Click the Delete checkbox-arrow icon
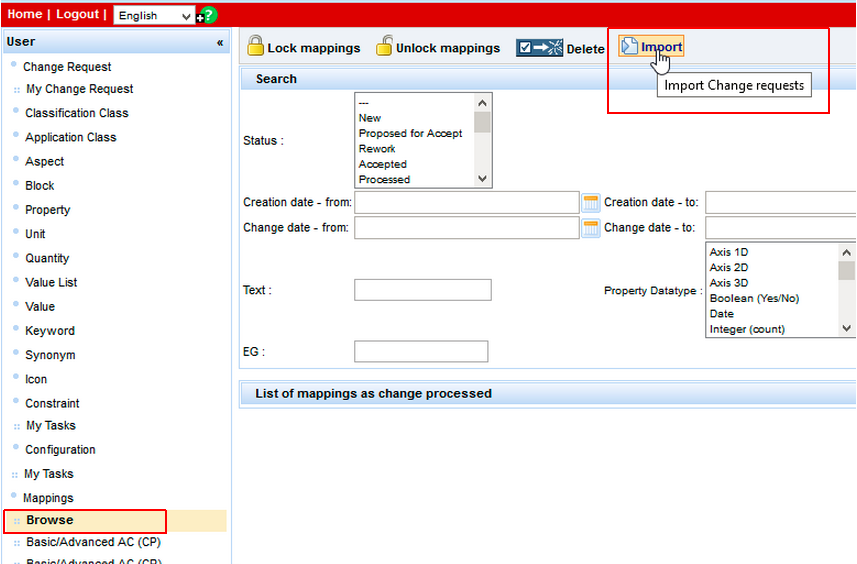The height and width of the screenshot is (564, 857). (539, 48)
